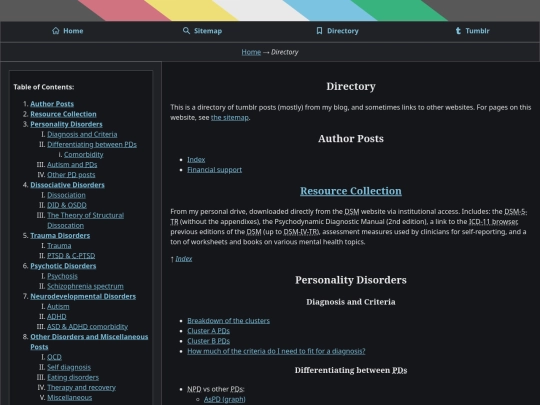Click the 'Diagnosis and Criteria' subheading in main content
This screenshot has width=540, height=405.
(351, 302)
